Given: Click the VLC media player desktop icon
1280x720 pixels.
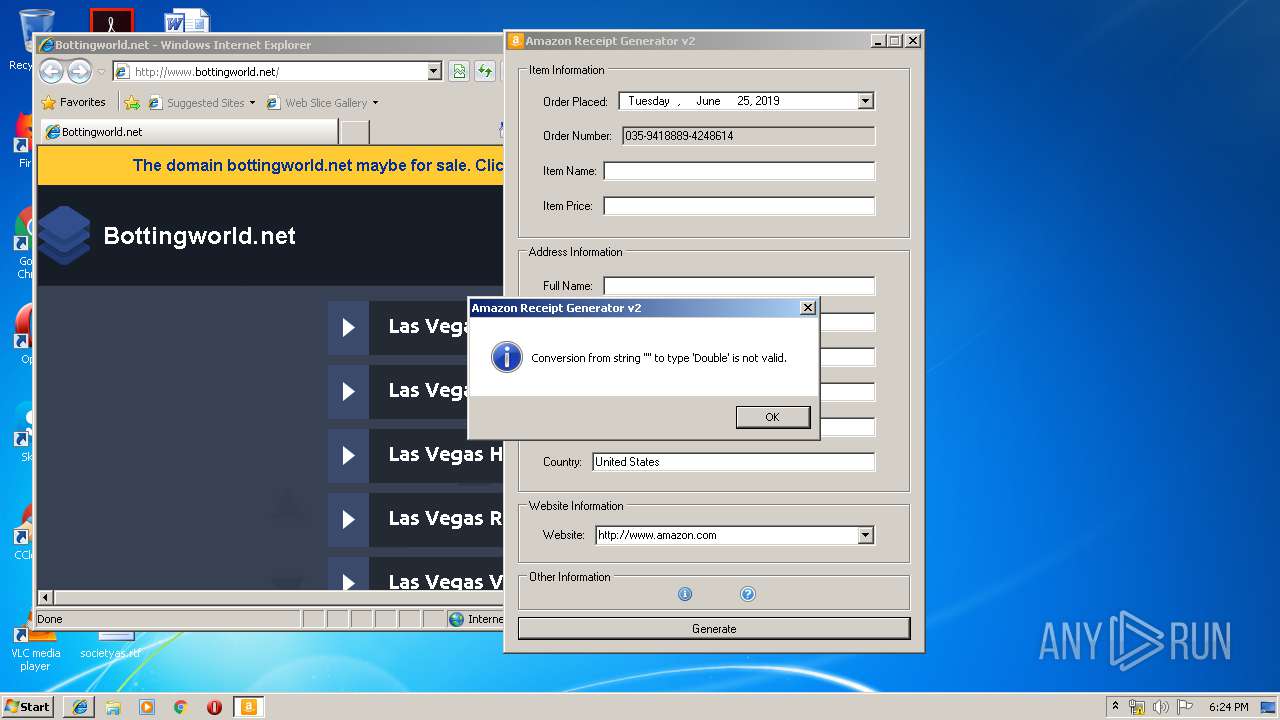Looking at the screenshot, I should click(x=34, y=648).
